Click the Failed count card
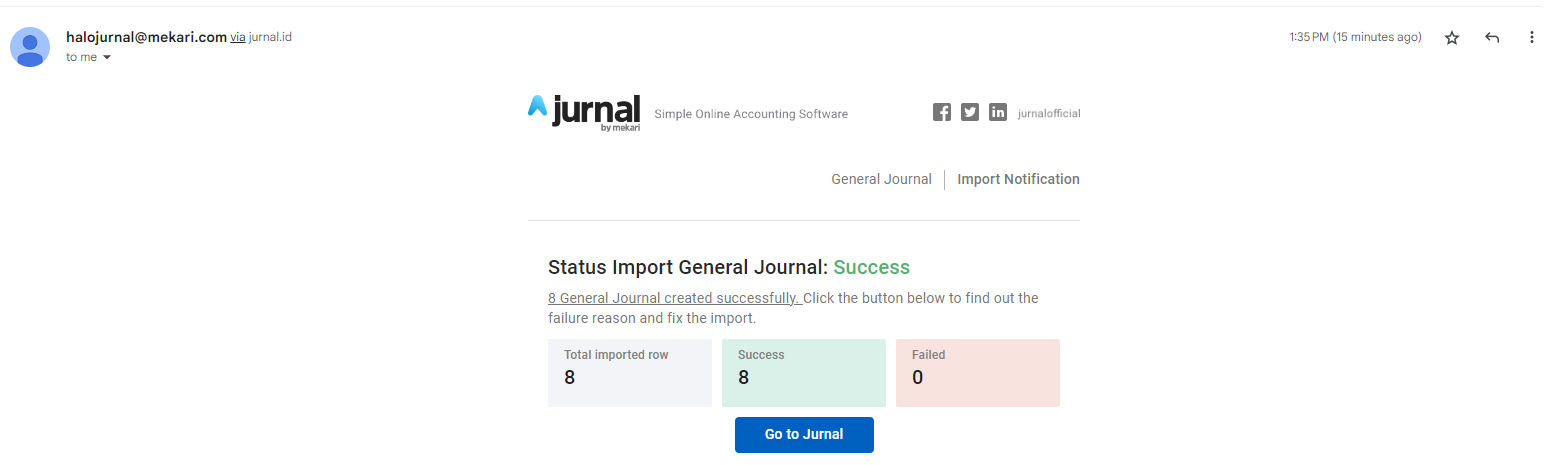Screen dimensions: 1554x465 click(x=978, y=373)
